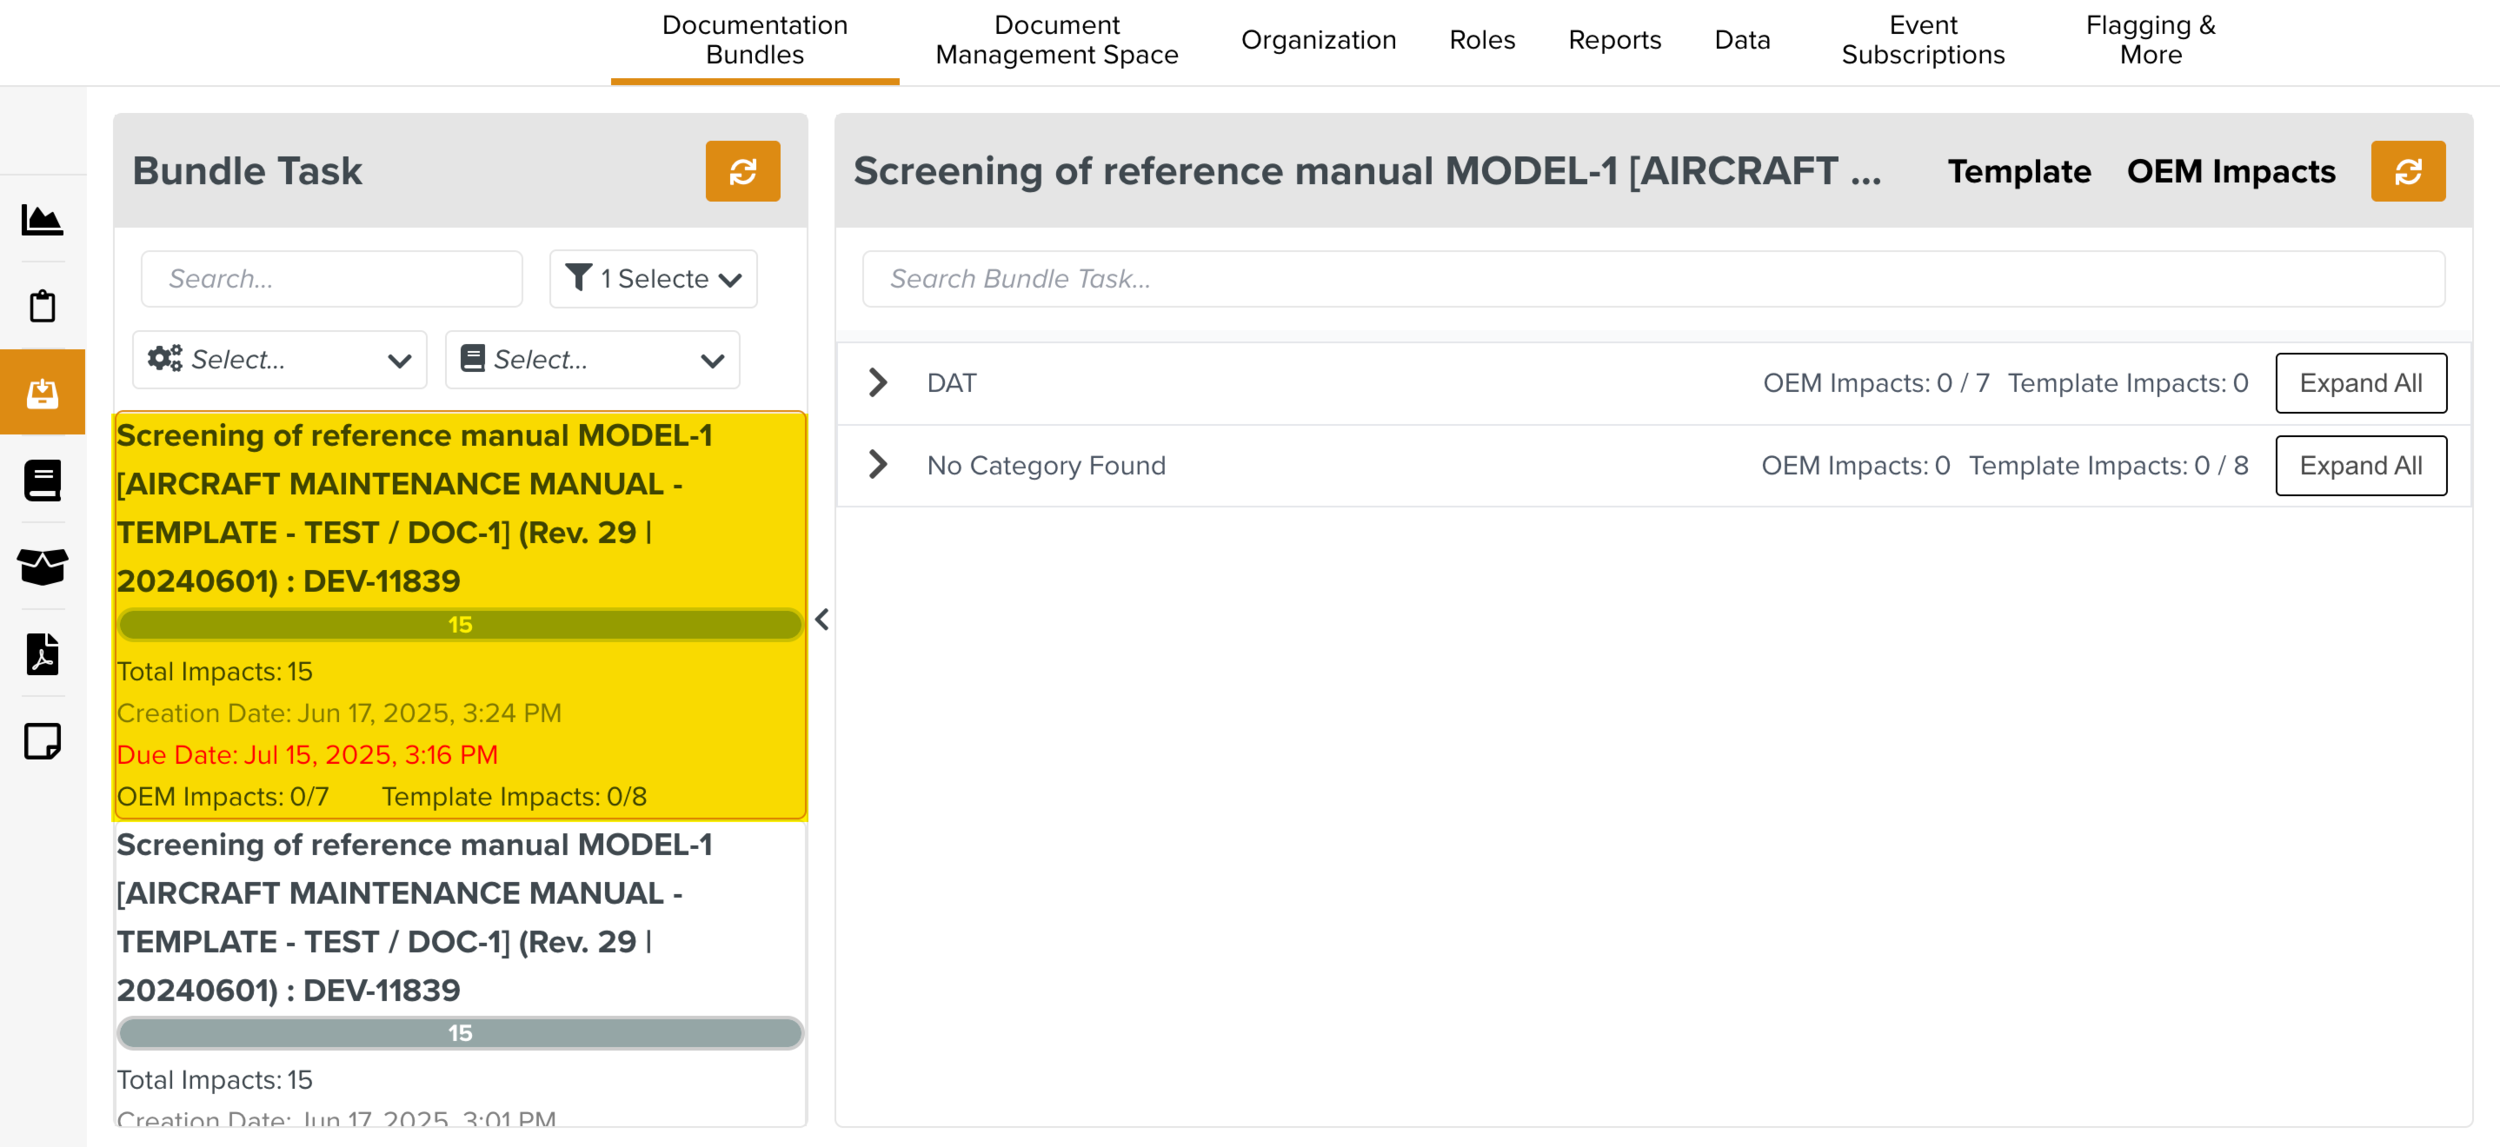Screen dimensions: 2500x1147
Task: Open the 1 Selected filter dropdown
Action: 653,279
